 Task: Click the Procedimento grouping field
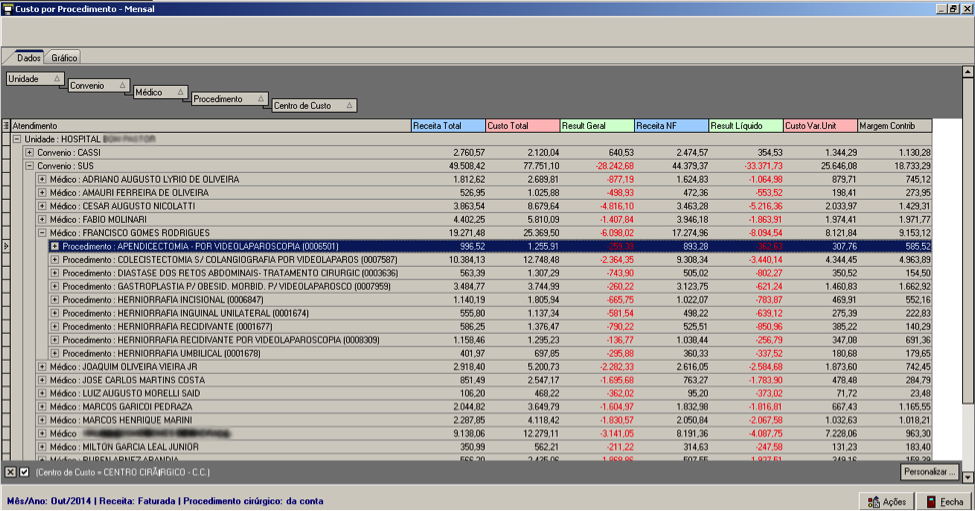[x=229, y=99]
